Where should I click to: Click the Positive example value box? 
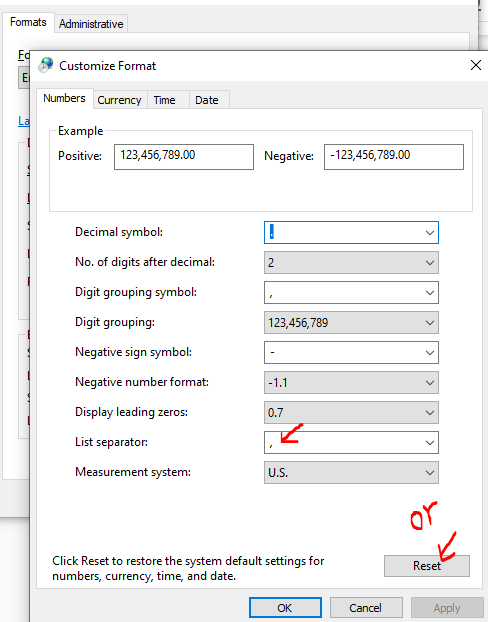pyautogui.click(x=184, y=157)
